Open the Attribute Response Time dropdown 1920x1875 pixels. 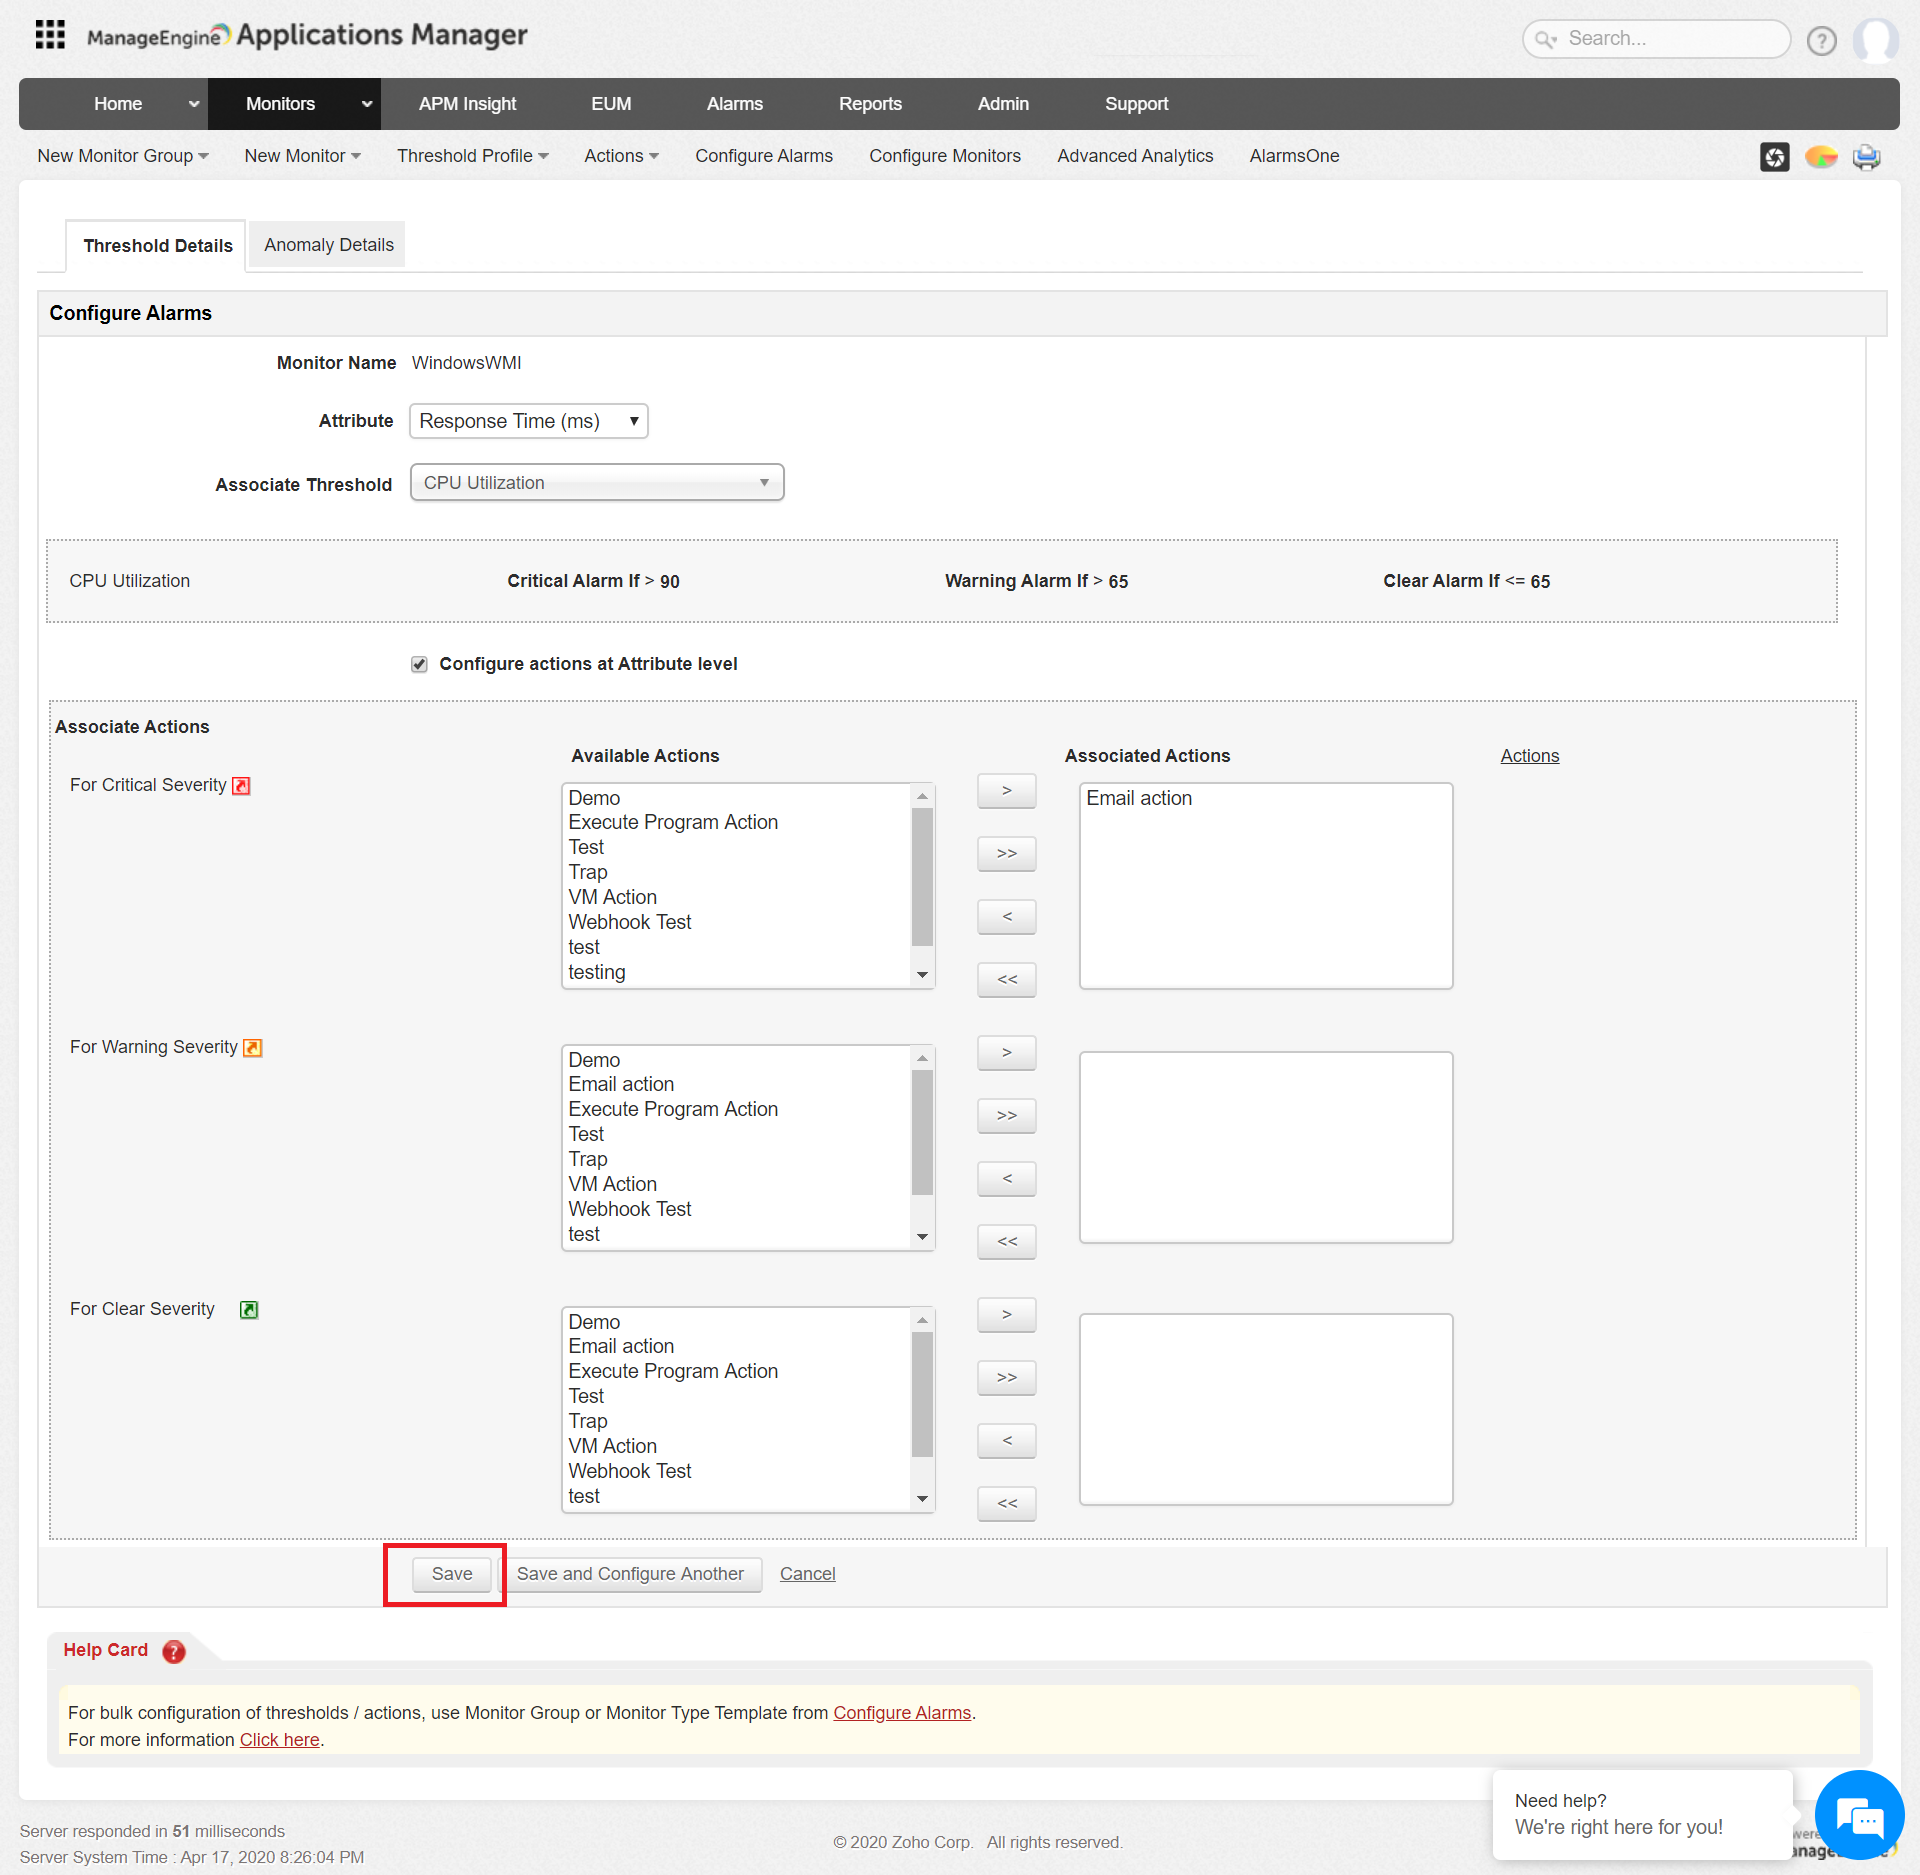[528, 421]
